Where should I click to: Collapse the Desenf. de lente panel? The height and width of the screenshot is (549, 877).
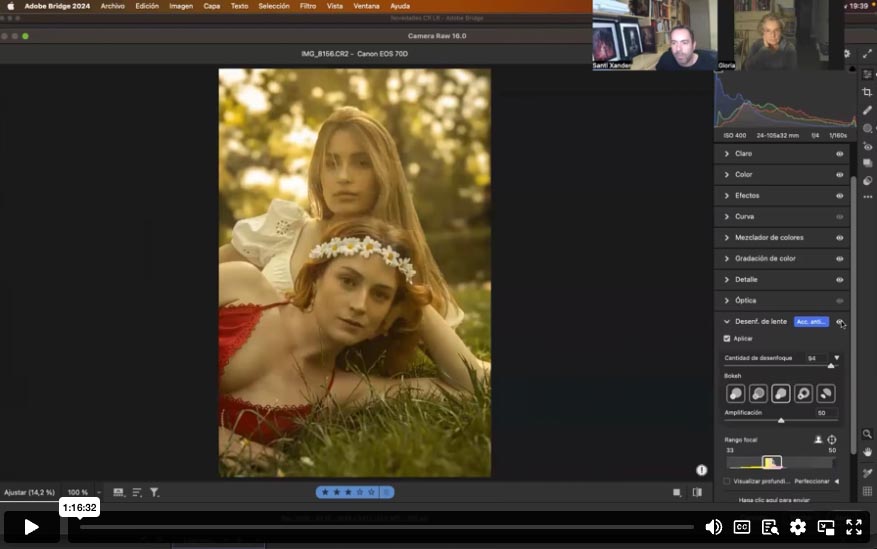(727, 322)
